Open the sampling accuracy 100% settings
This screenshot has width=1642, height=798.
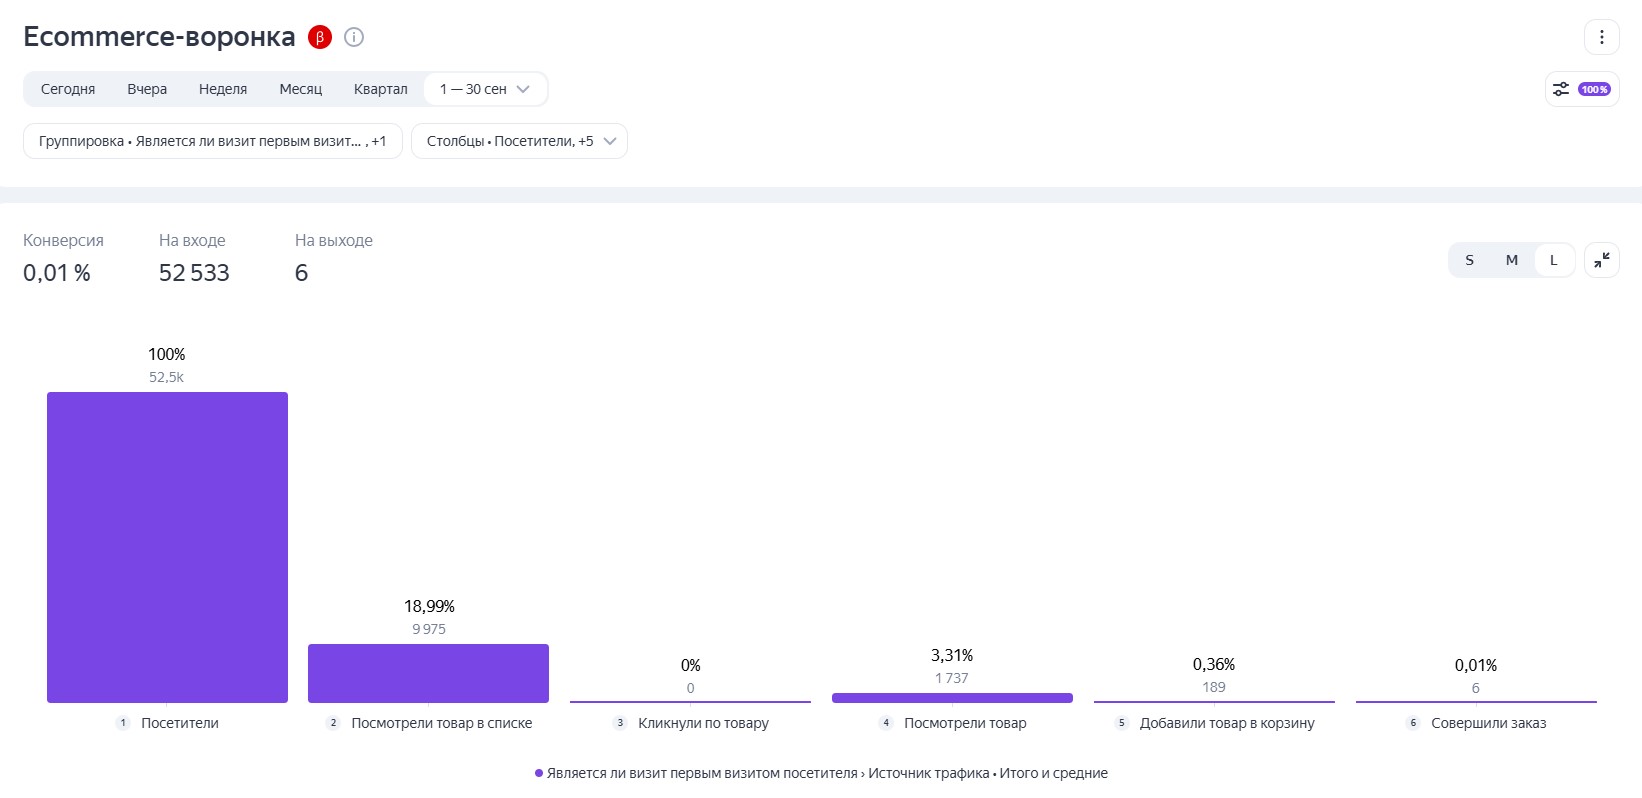(x=1581, y=89)
